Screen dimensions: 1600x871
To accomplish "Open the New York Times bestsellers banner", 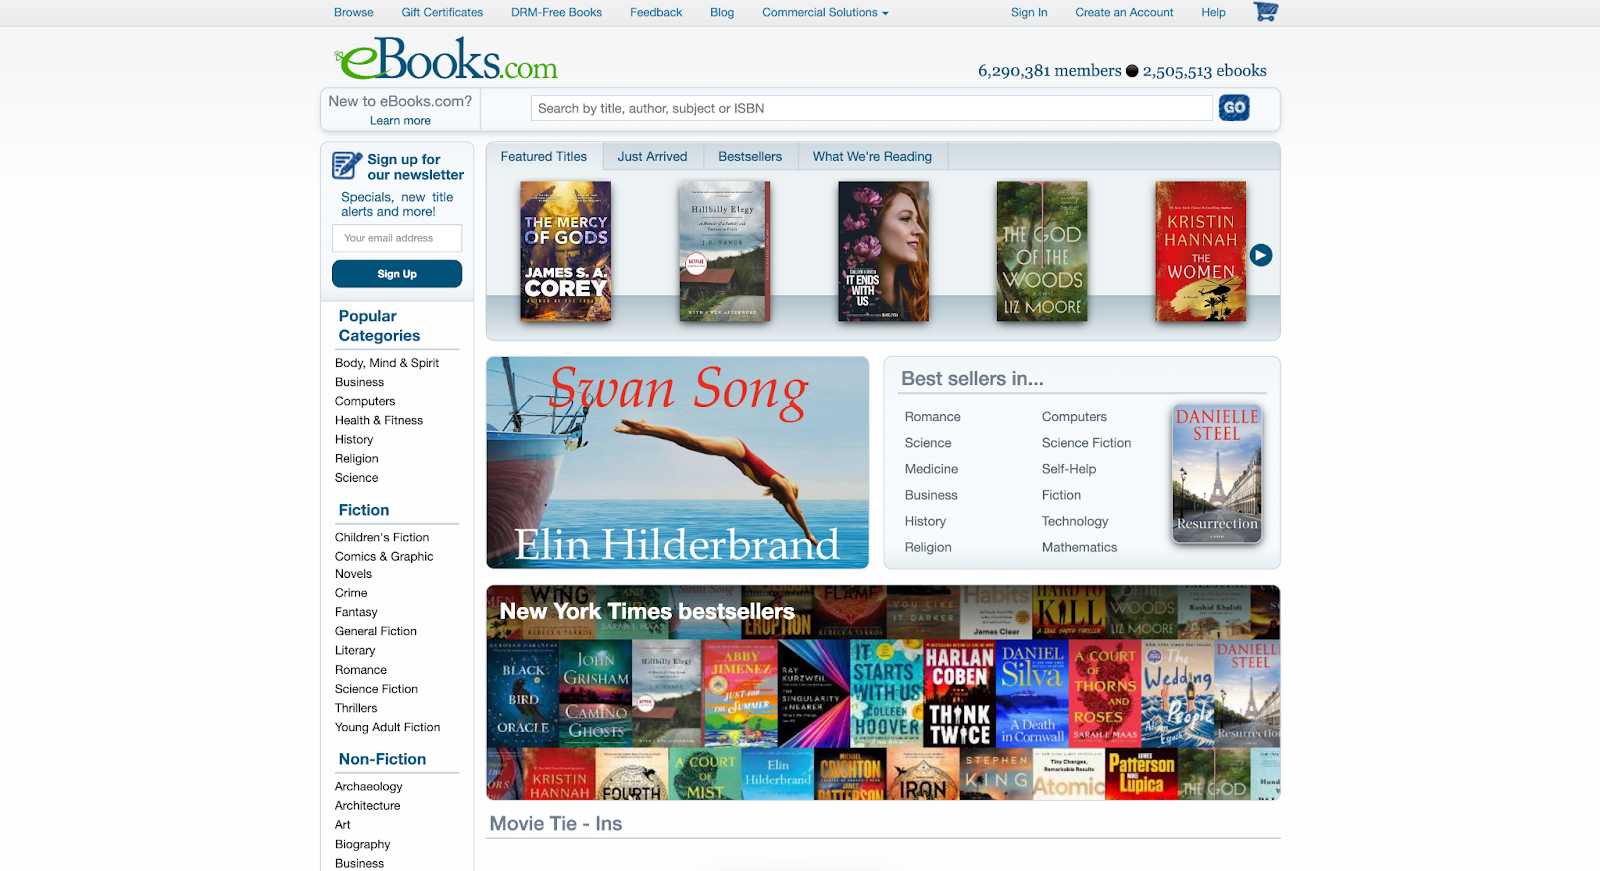I will click(x=883, y=692).
